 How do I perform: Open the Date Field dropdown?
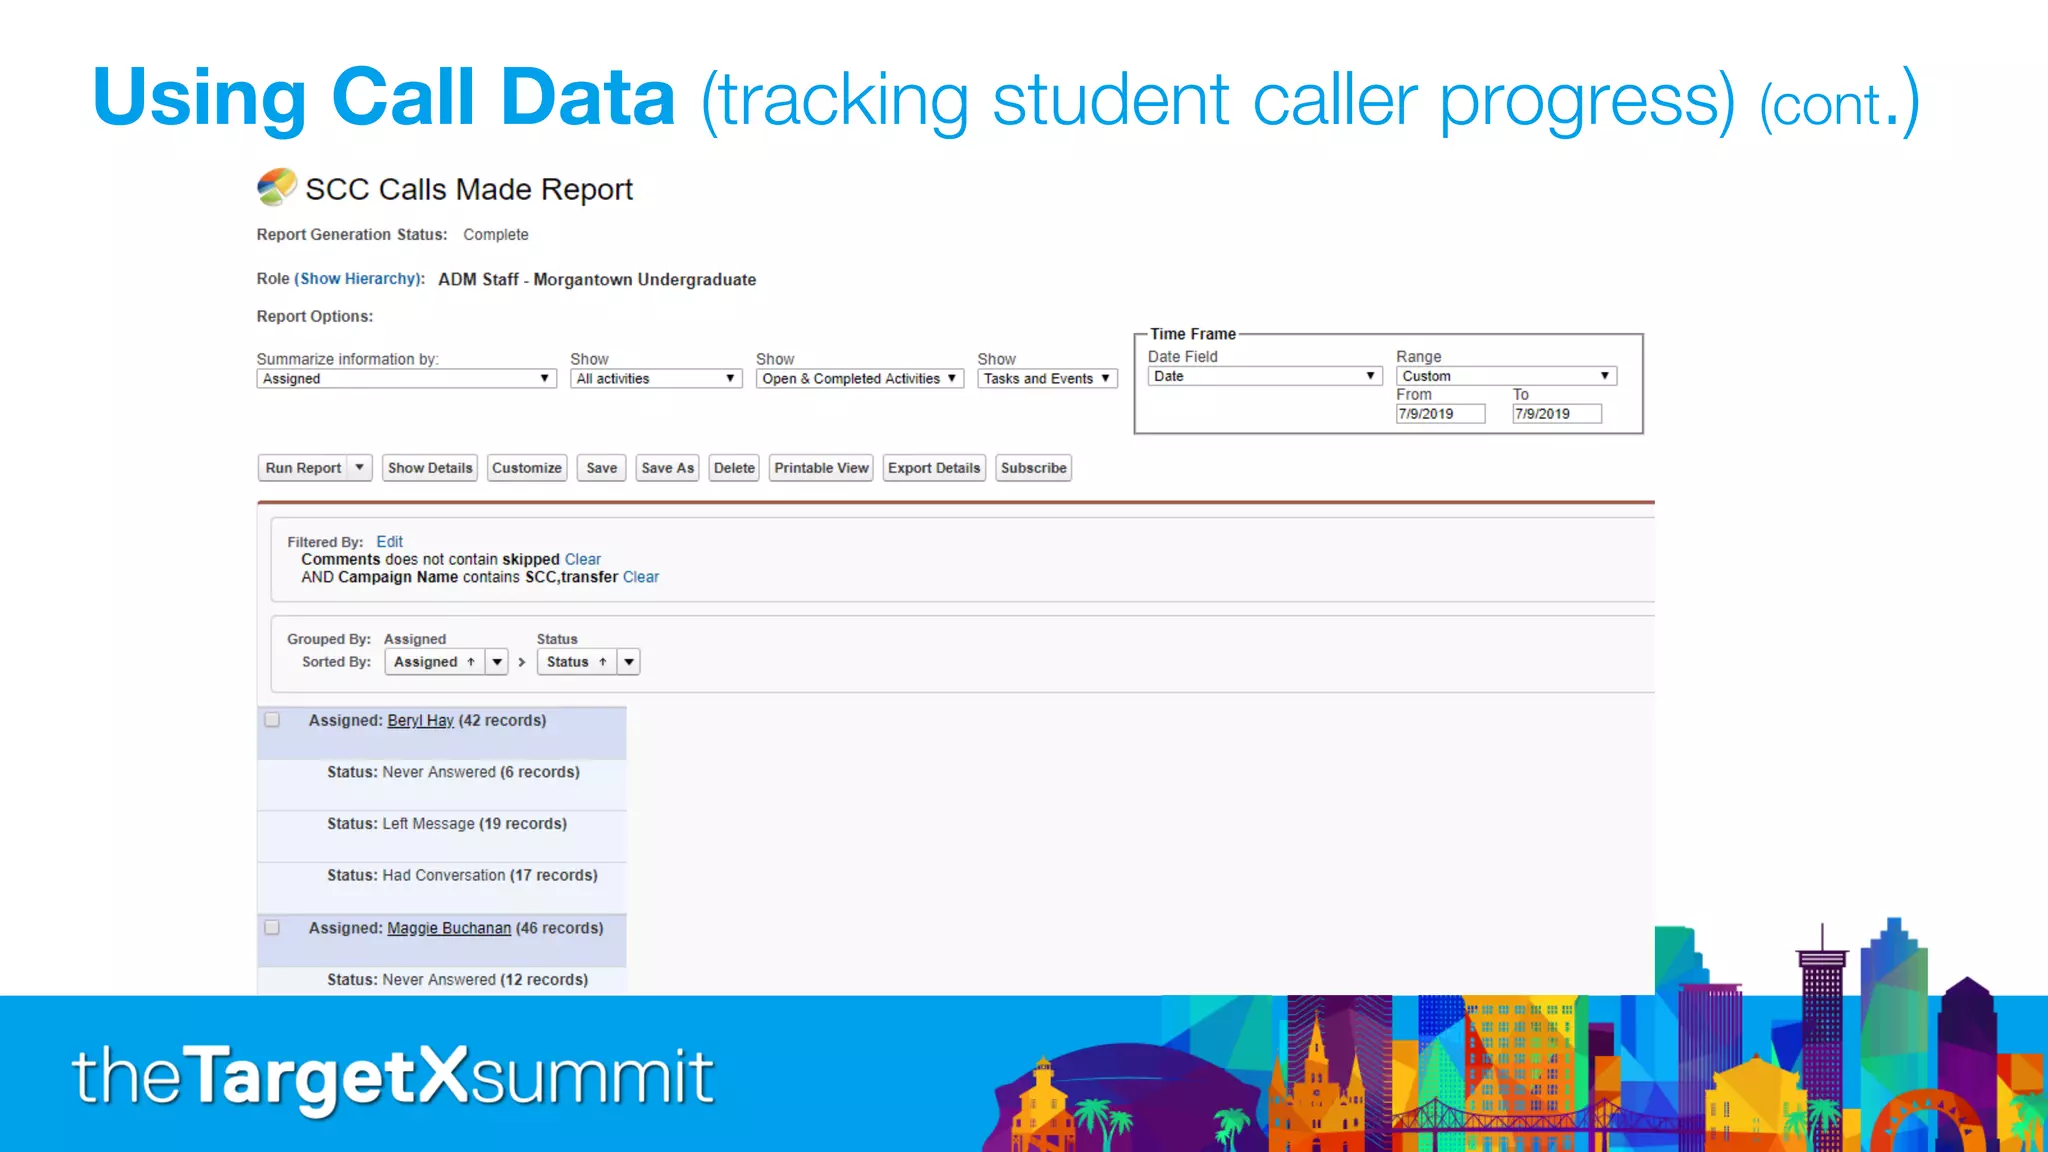(1265, 376)
